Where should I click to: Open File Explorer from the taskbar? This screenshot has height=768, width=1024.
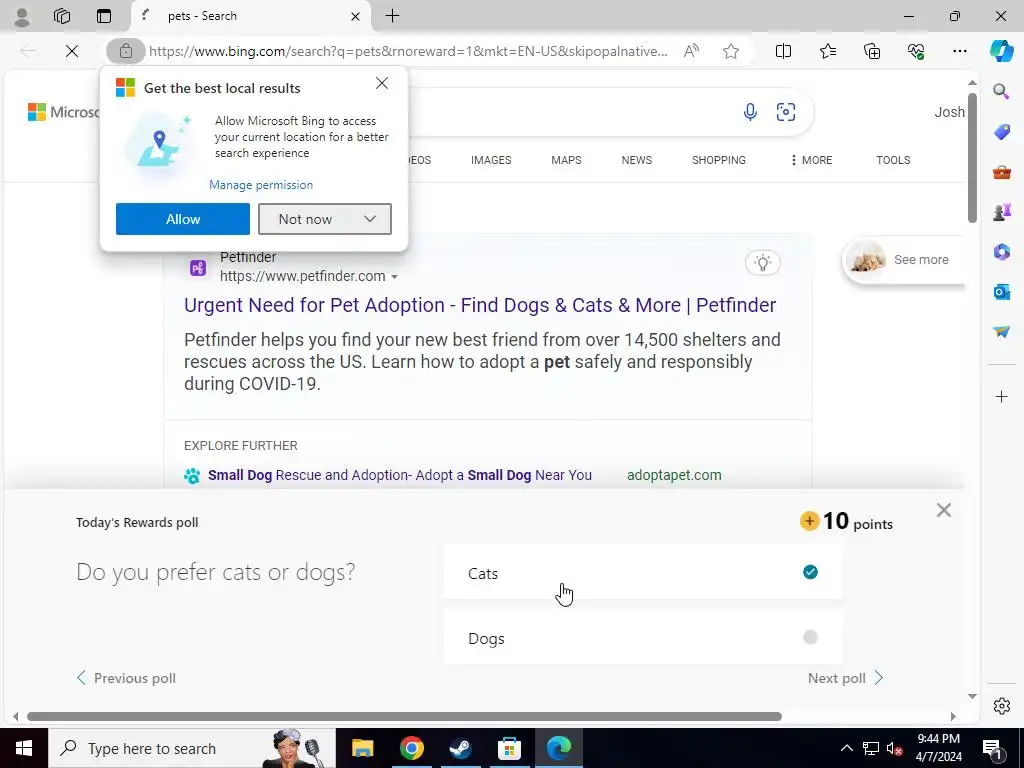362,748
